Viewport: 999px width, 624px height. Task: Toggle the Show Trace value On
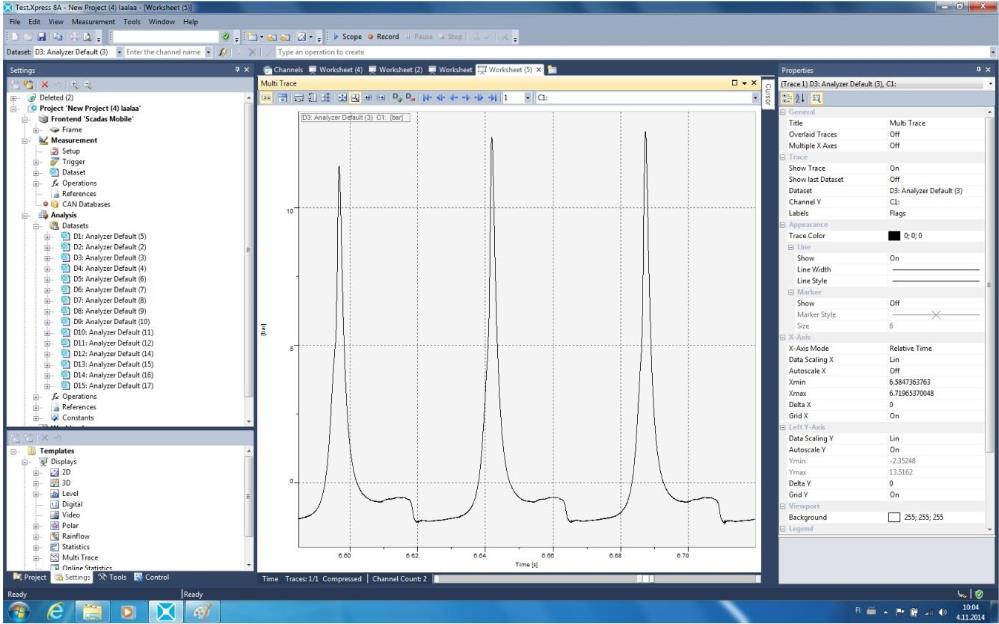[x=895, y=168]
